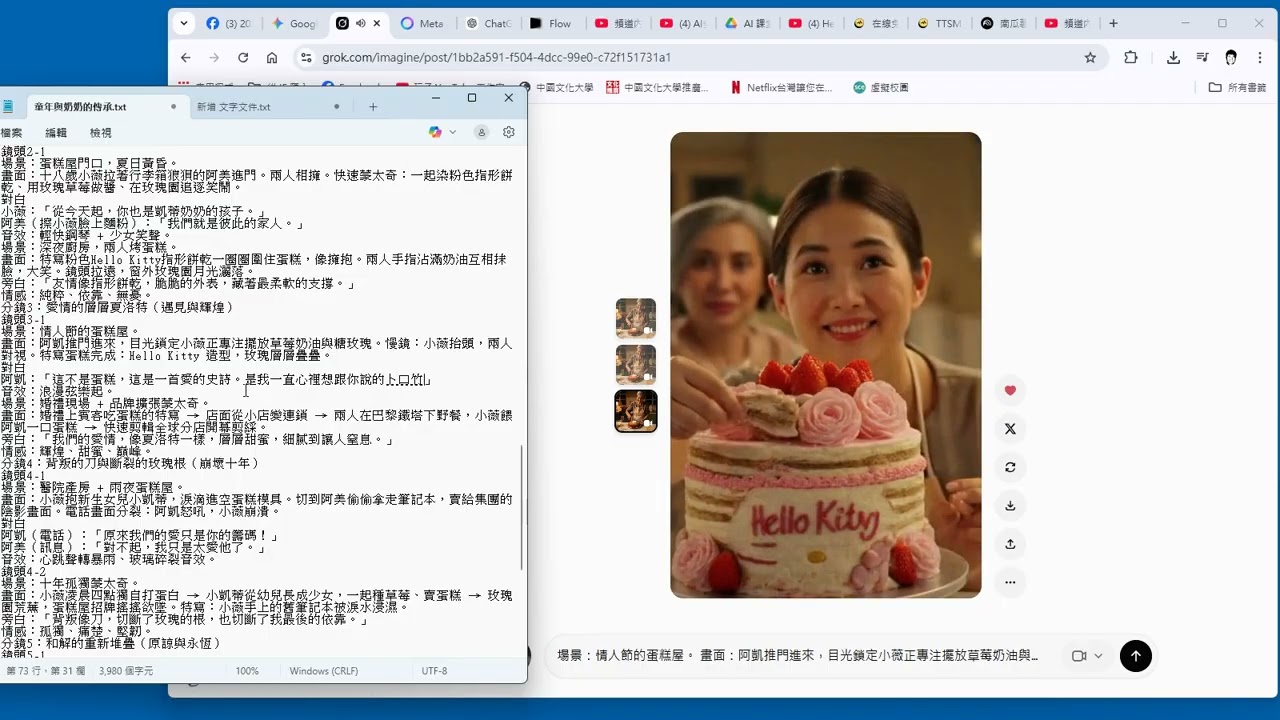Screen dimensions: 1280x720
Task: Switch to the AI 課 Google Drive tab
Action: point(746,23)
